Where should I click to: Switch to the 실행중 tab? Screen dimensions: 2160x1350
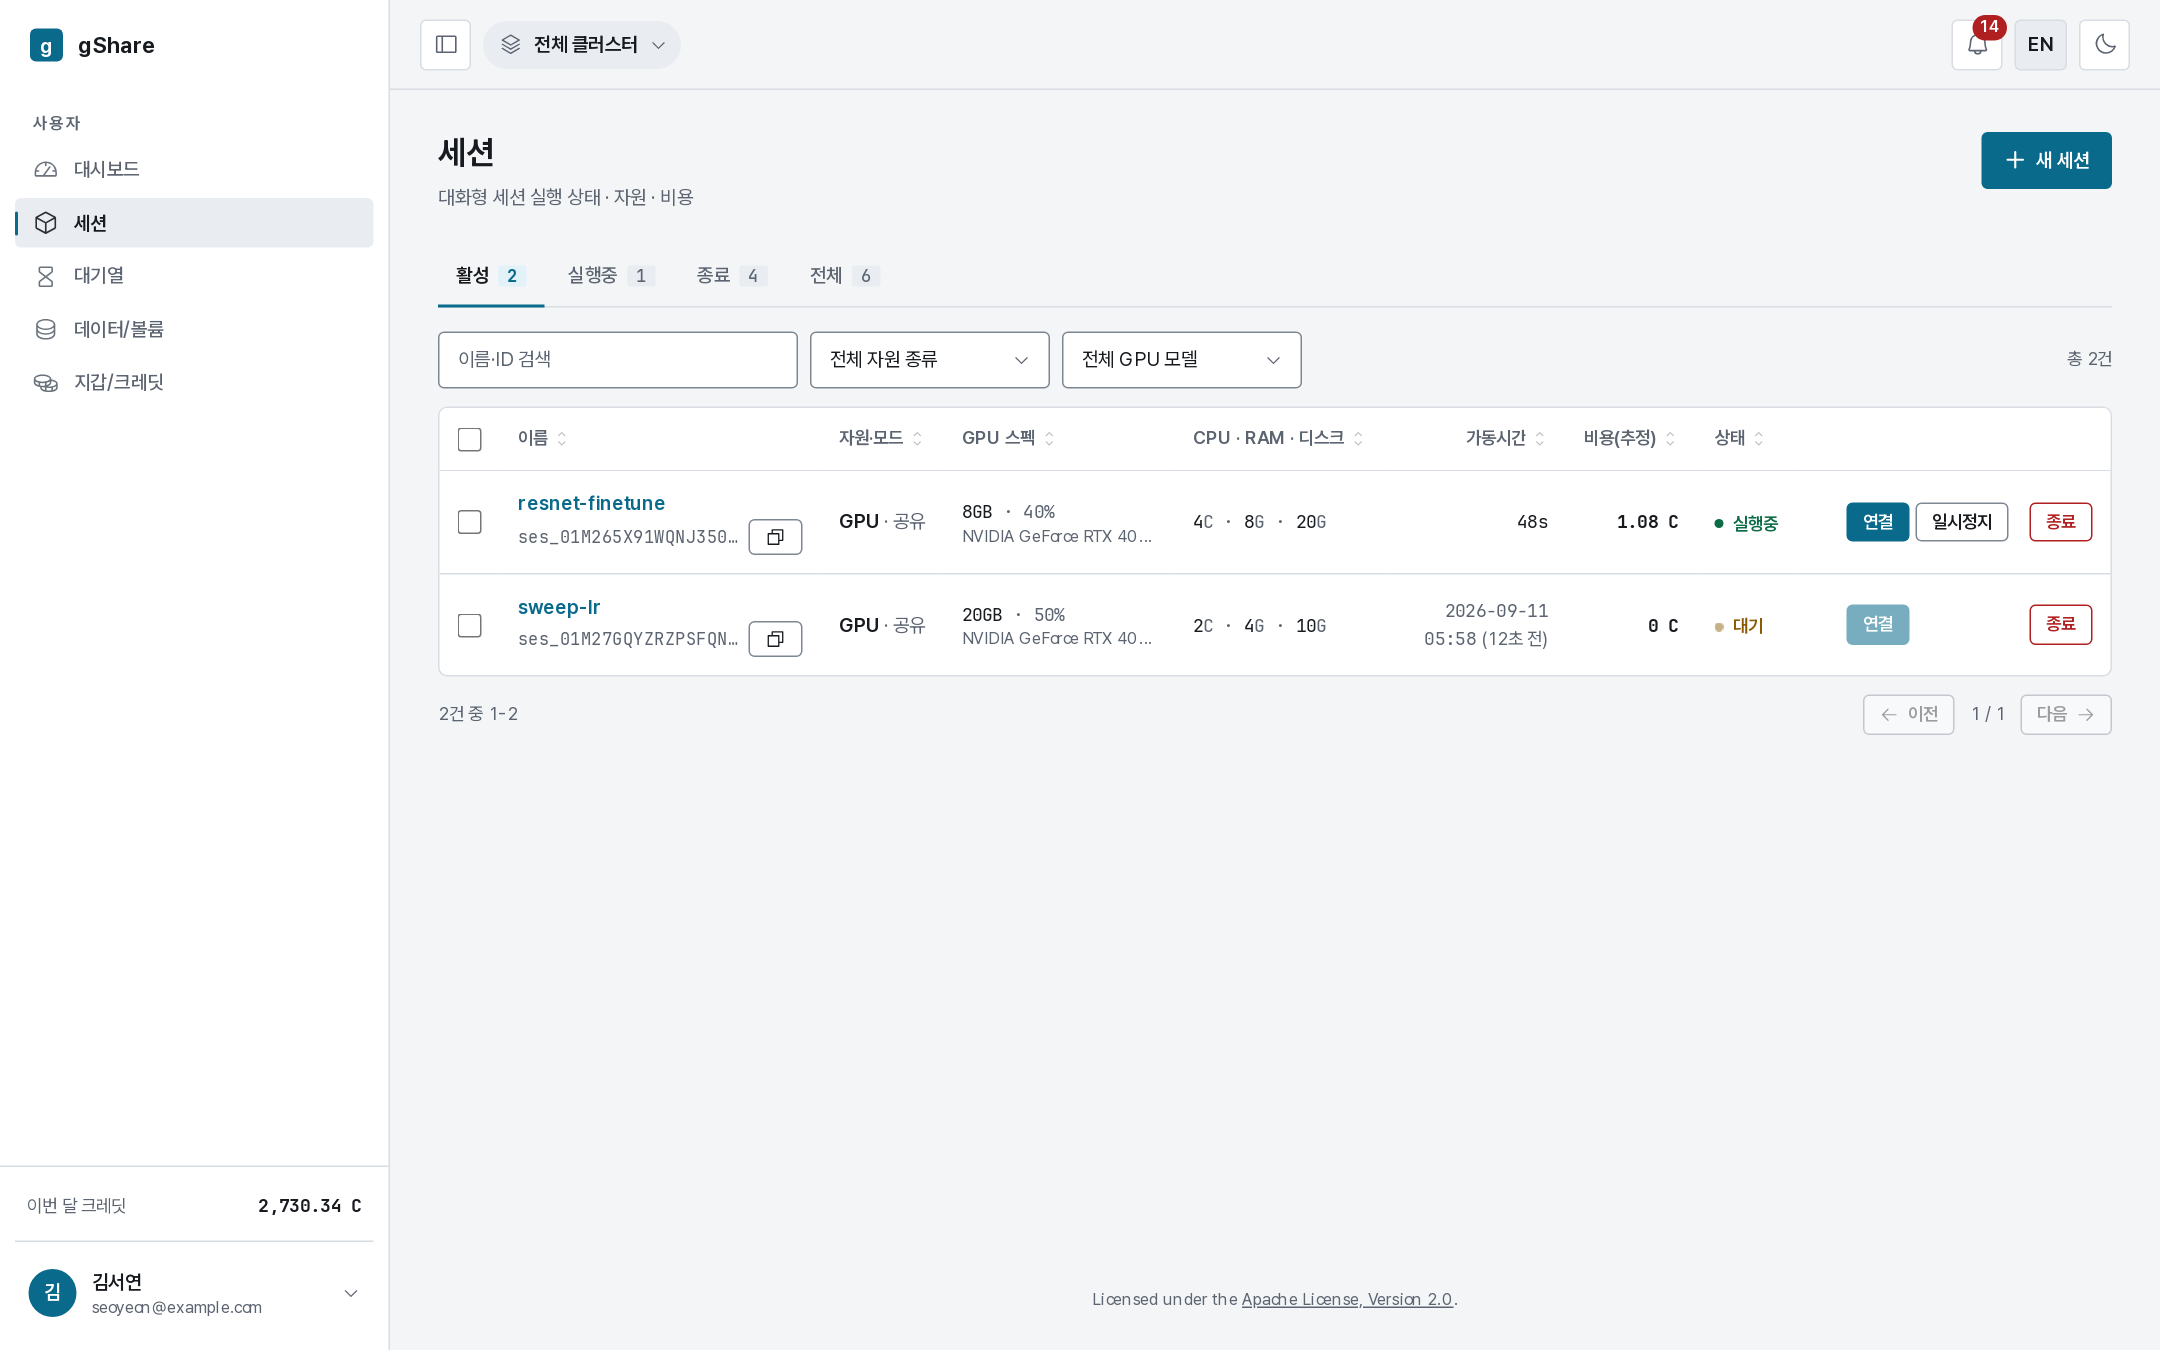coord(611,276)
